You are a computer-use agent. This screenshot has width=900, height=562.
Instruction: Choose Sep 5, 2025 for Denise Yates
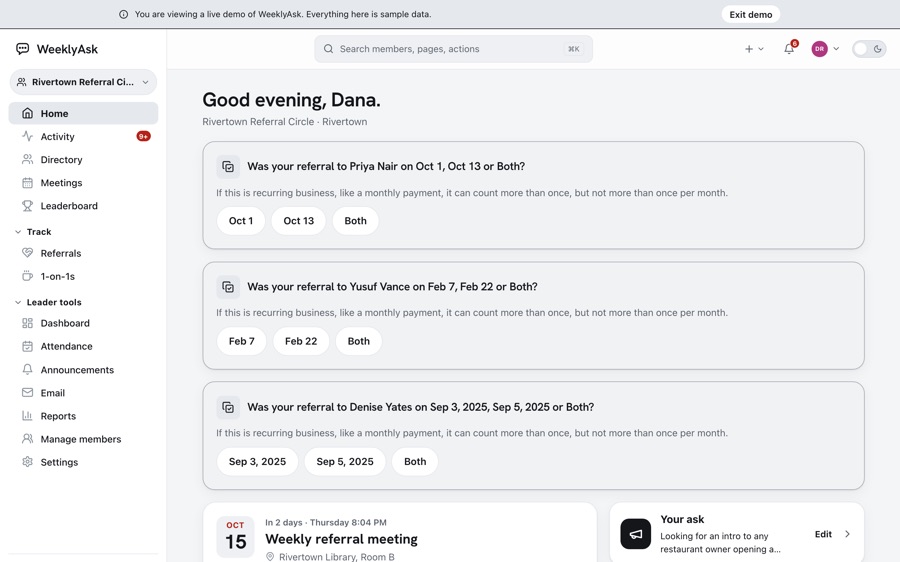tap(344, 462)
